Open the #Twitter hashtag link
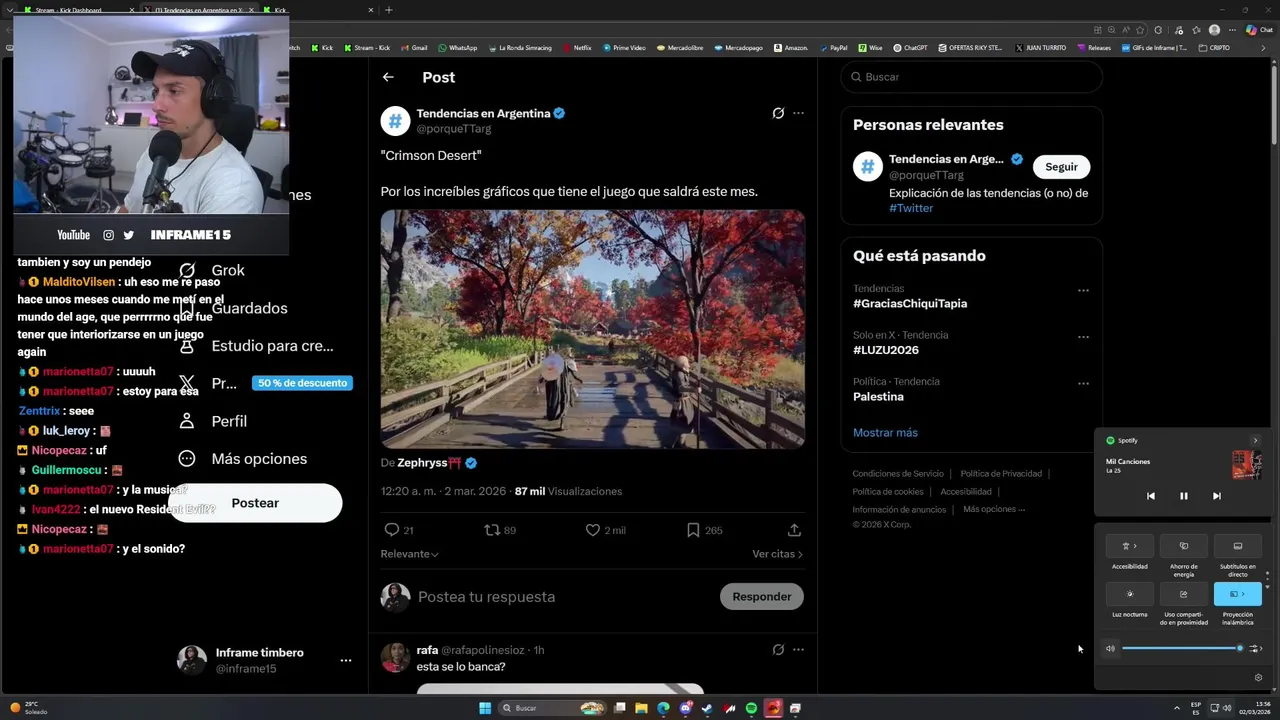1280x720 pixels. pyautogui.click(x=911, y=208)
